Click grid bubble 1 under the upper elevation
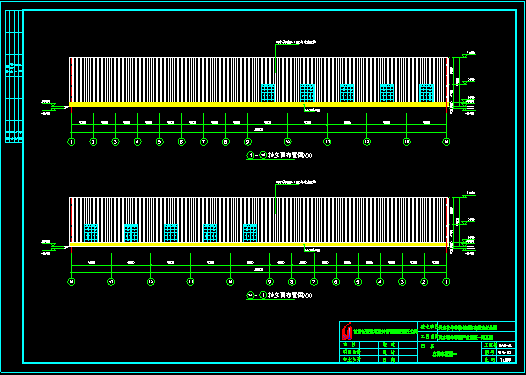Screen dimensions: 526x375 tap(71, 142)
